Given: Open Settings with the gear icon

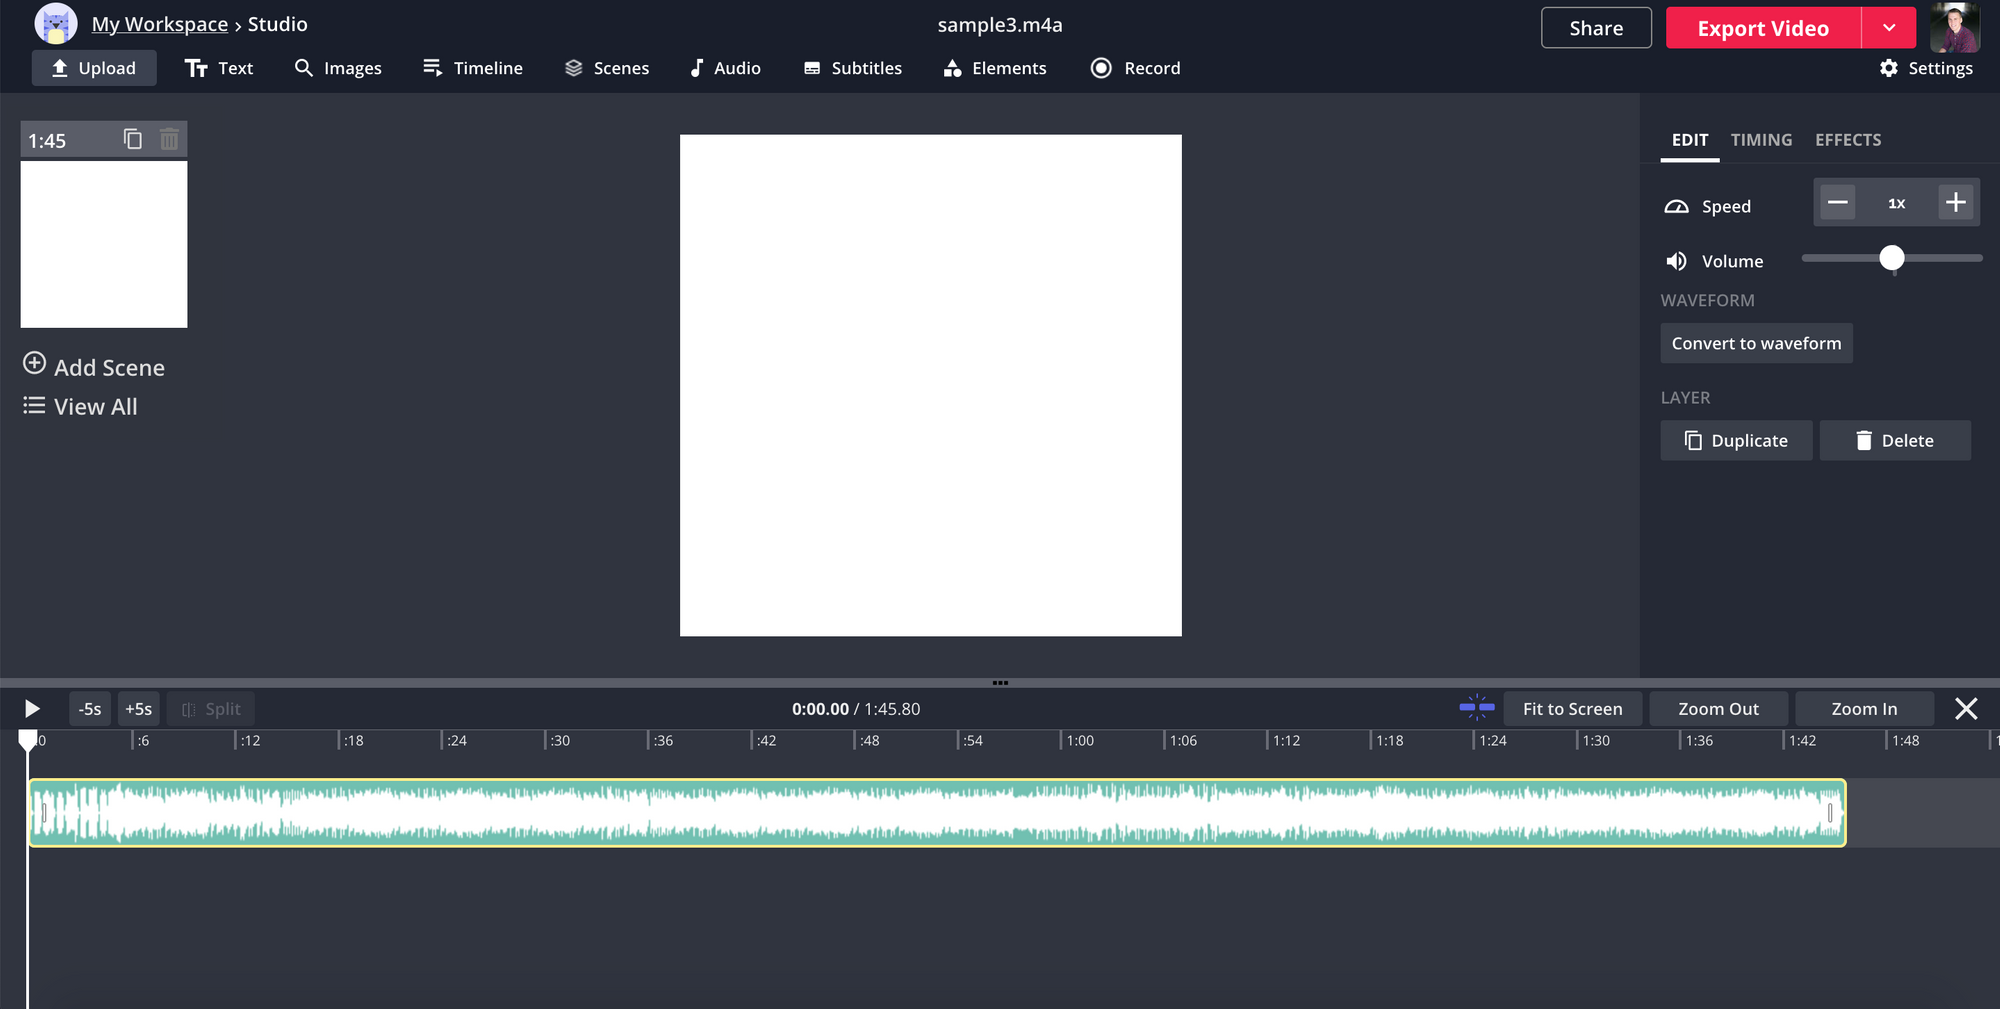Looking at the screenshot, I should tap(1926, 68).
